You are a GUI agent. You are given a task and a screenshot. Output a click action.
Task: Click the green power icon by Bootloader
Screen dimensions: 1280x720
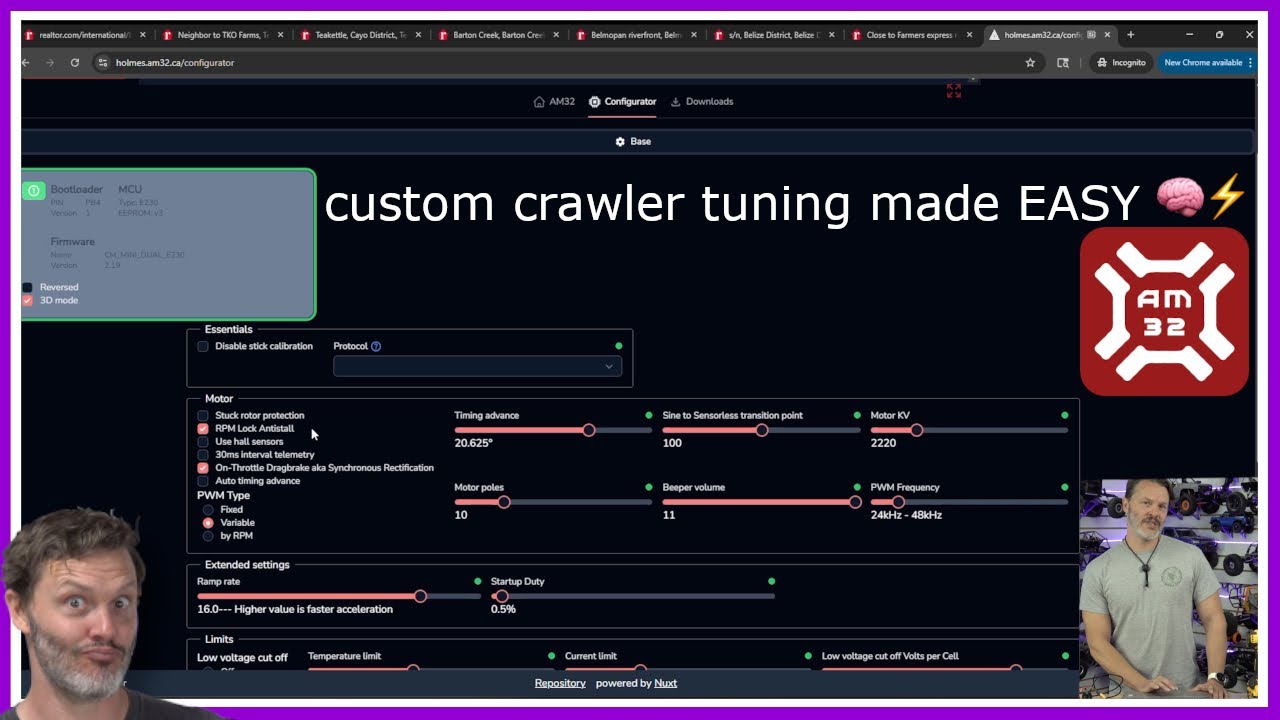tap(34, 190)
